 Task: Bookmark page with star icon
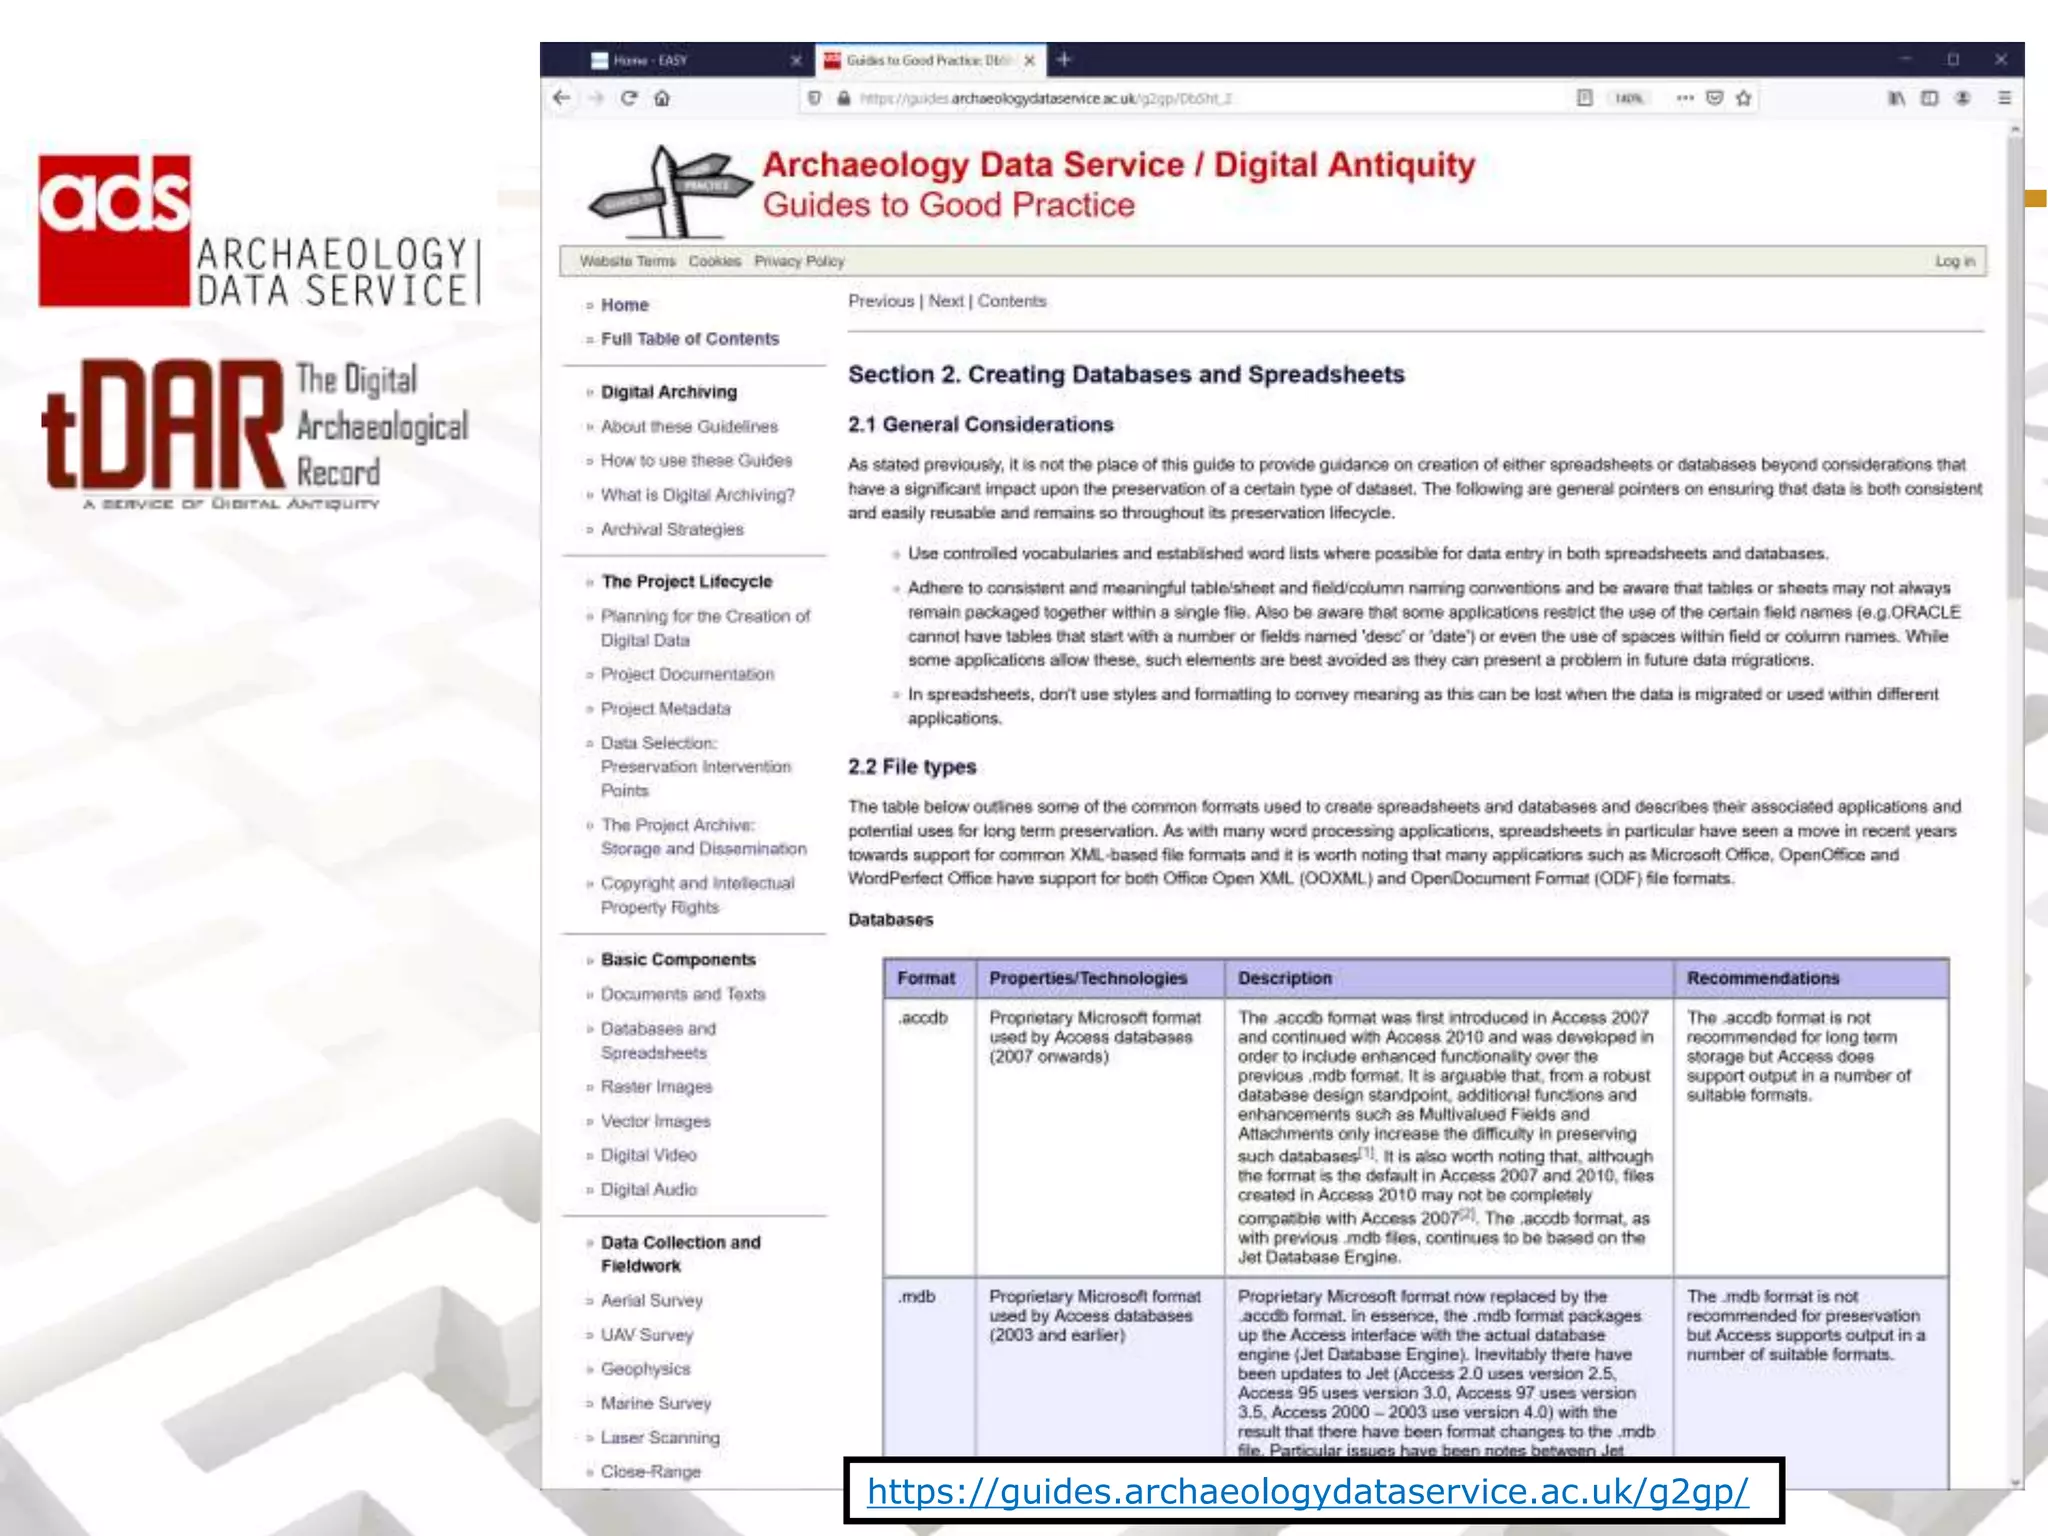pos(1744,98)
